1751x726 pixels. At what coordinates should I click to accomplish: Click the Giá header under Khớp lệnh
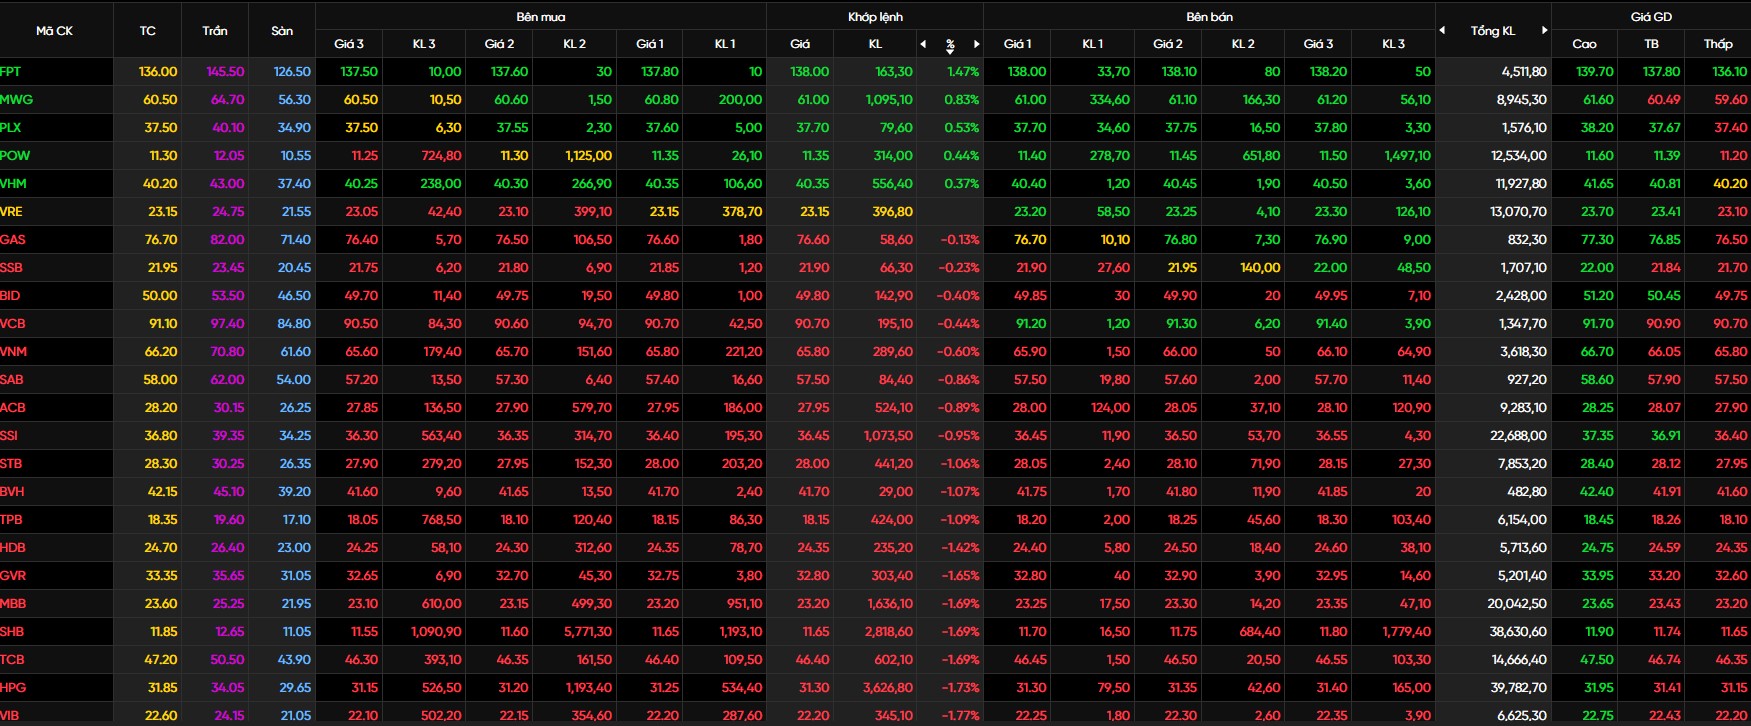point(800,44)
